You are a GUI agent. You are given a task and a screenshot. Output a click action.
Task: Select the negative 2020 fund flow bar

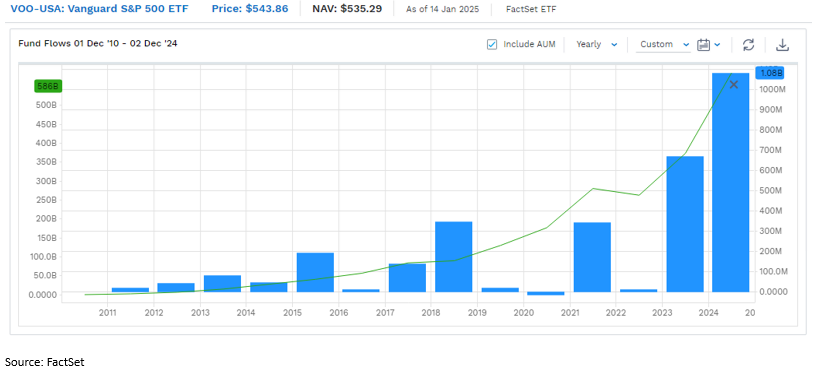click(546, 294)
